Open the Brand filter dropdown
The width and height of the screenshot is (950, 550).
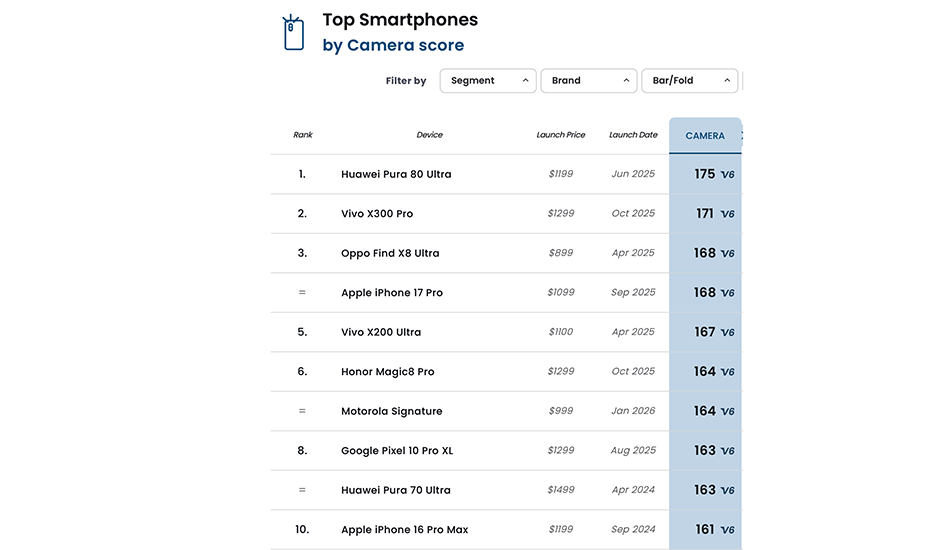(x=589, y=81)
